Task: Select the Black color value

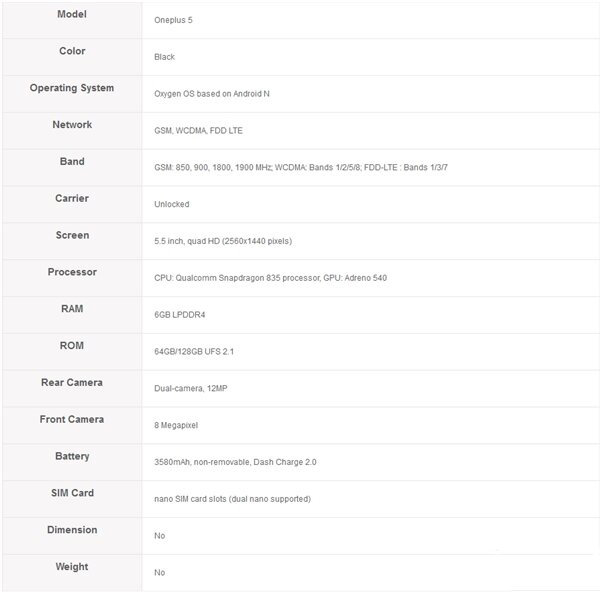Action: (x=164, y=57)
